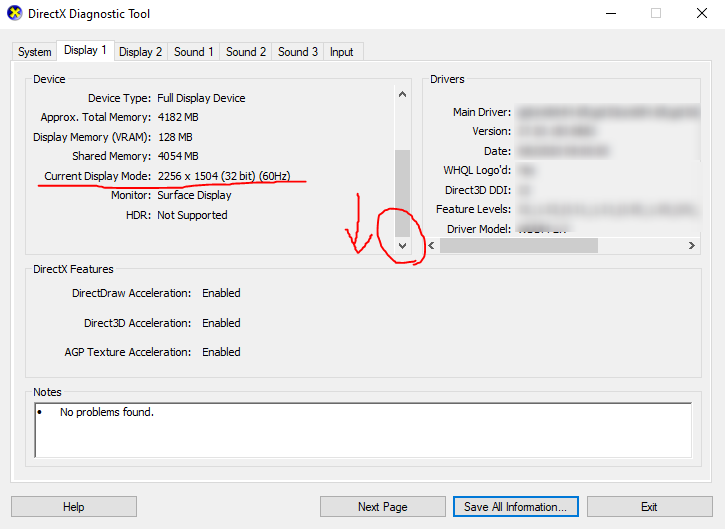Viewport: 725px width, 529px height.
Task: Go to the Sound 1 tab
Action: [193, 52]
